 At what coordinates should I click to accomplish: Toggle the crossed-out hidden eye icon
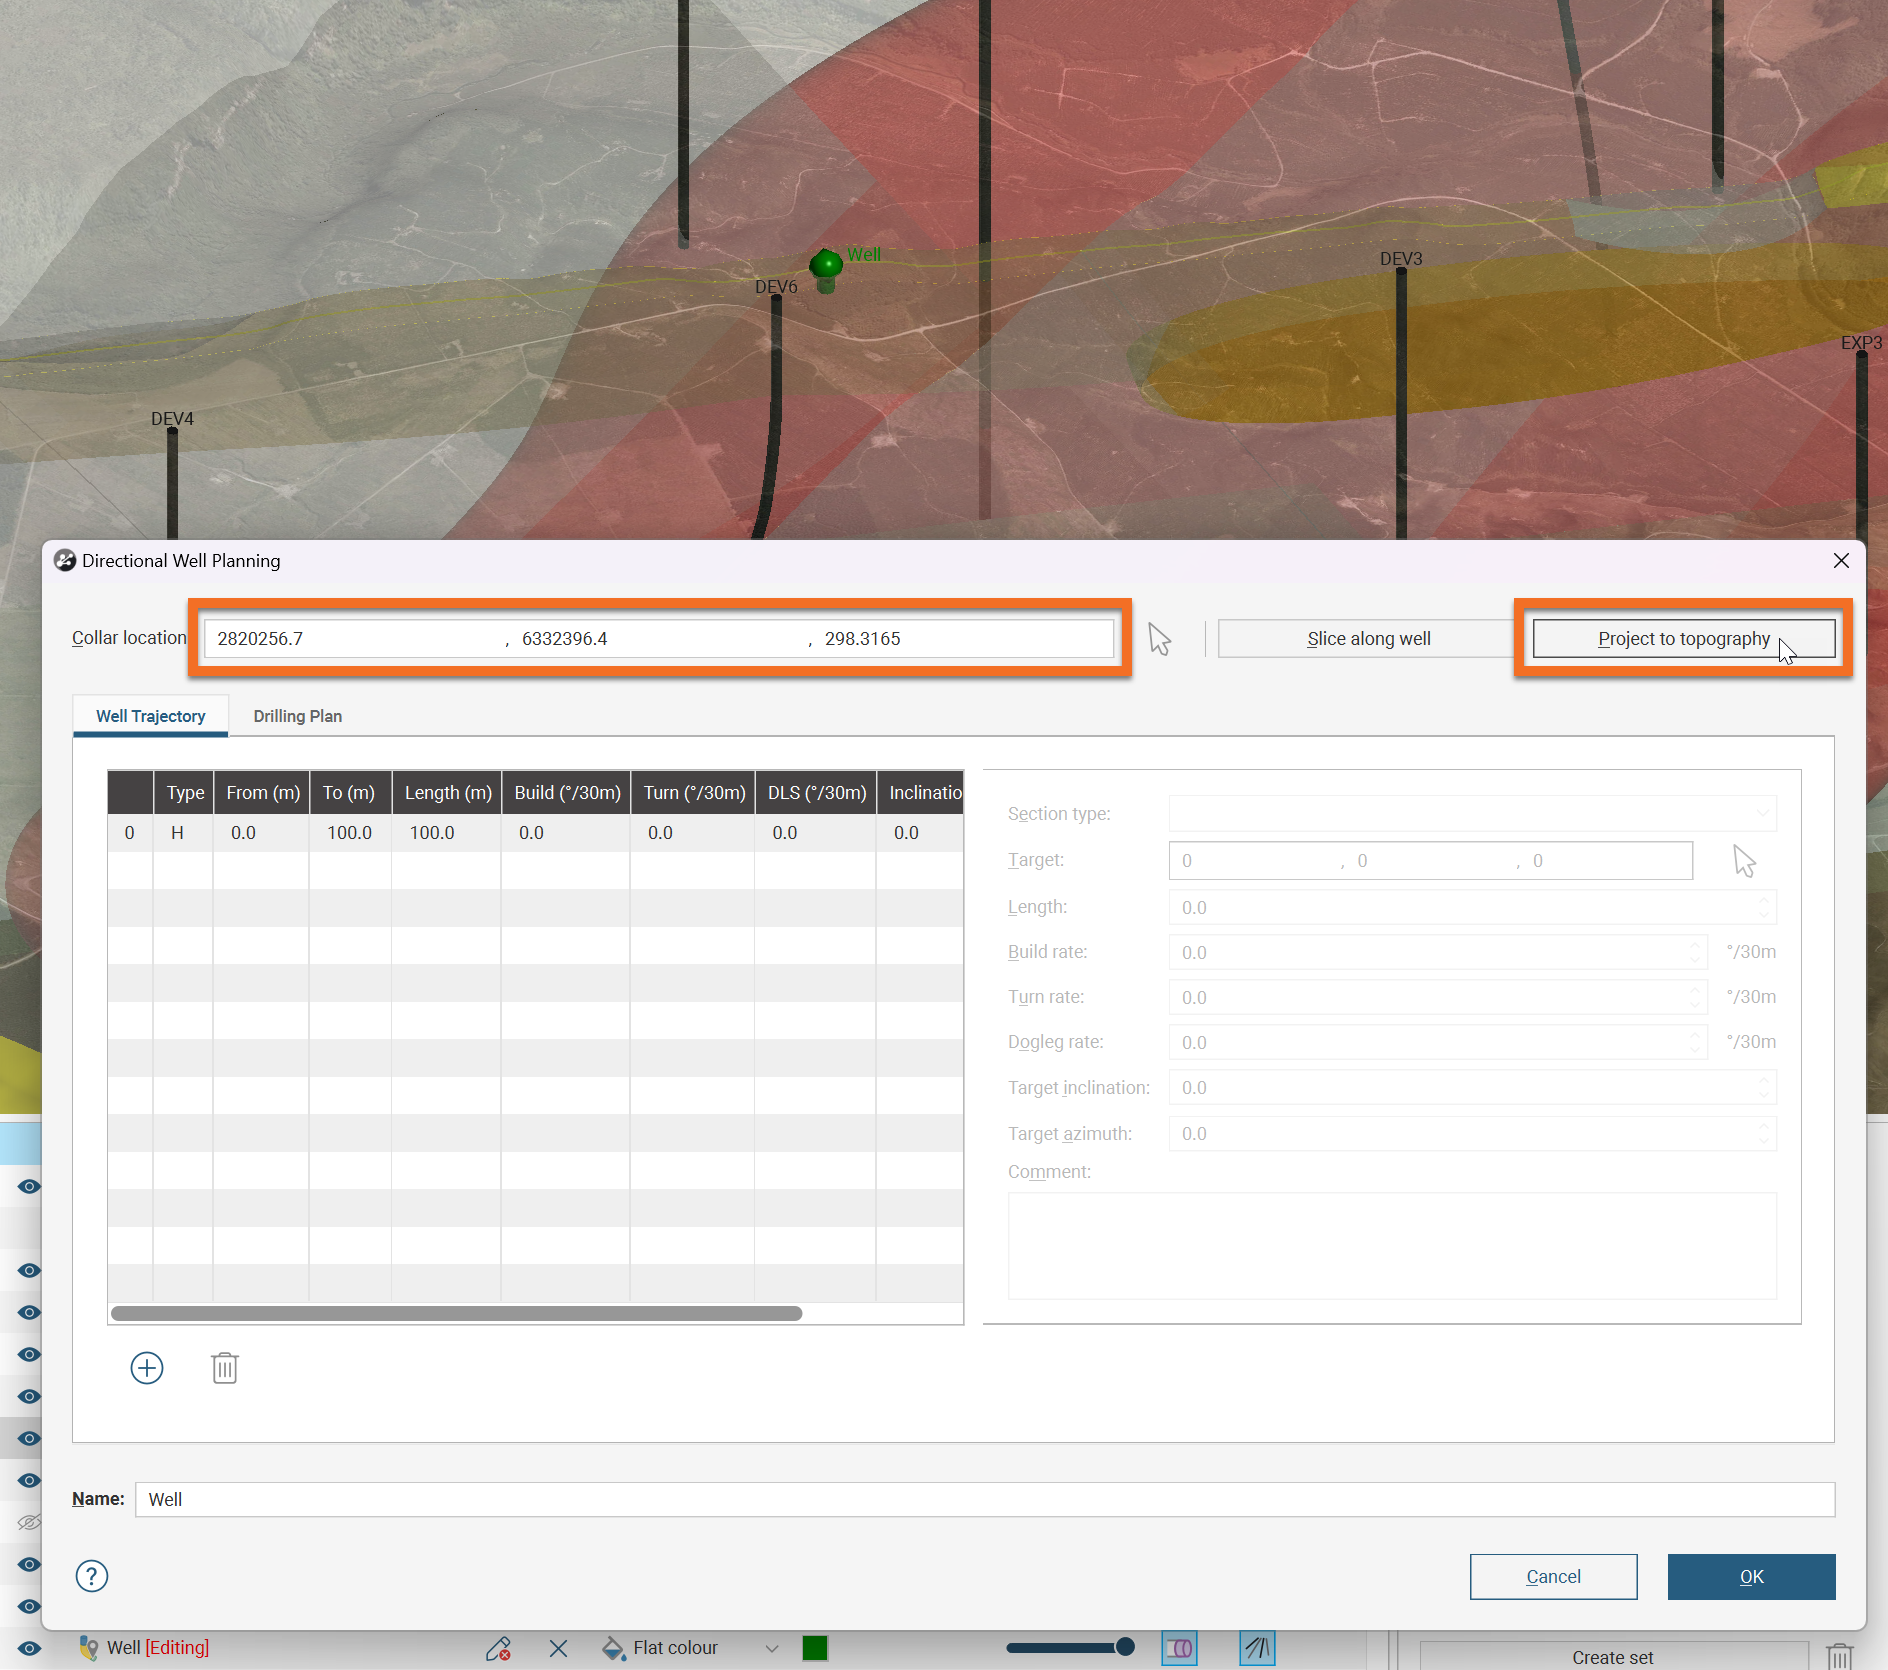point(29,1522)
